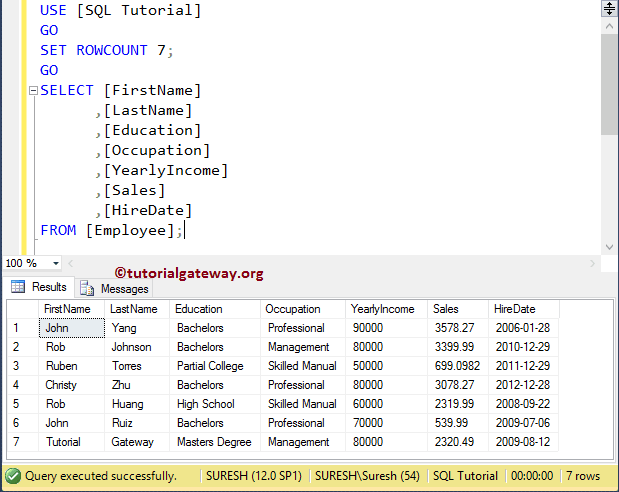Open the 100 % zoom dropdown
The image size is (619, 492).
(x=56, y=263)
